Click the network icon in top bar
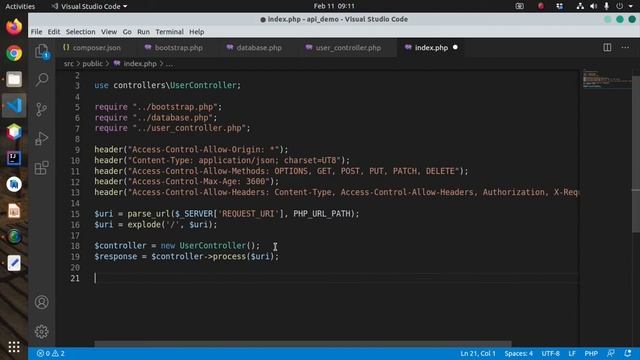640x360 pixels. click(580, 6)
